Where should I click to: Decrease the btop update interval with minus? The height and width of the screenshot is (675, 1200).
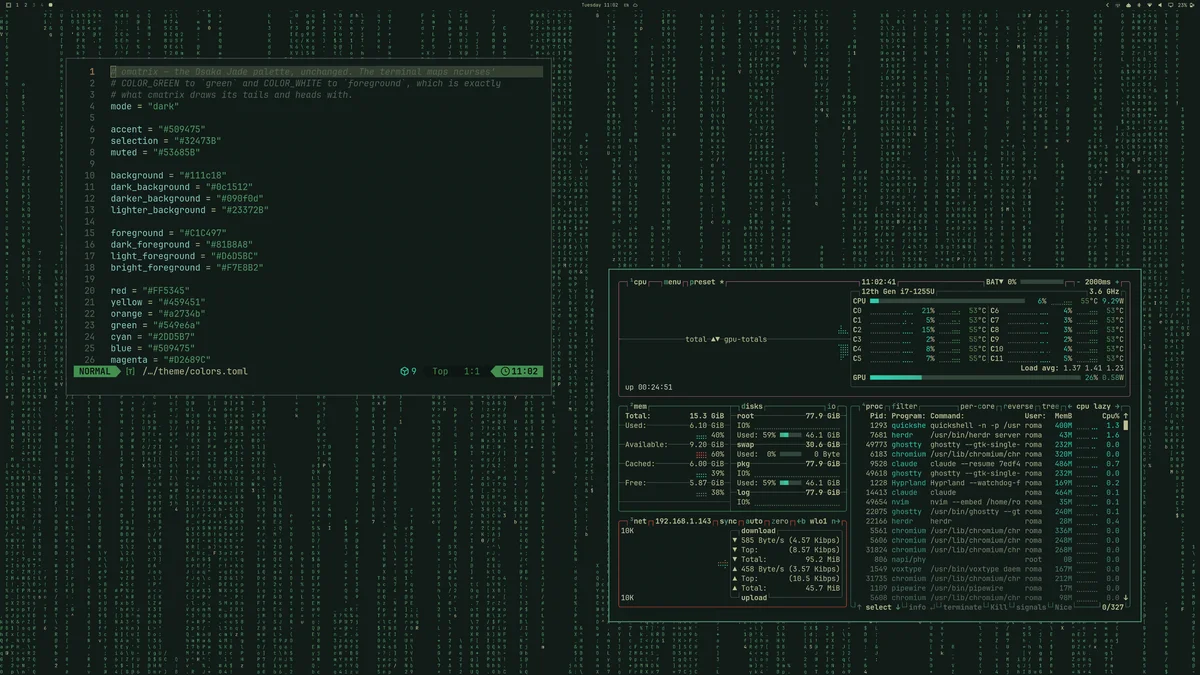1079,282
